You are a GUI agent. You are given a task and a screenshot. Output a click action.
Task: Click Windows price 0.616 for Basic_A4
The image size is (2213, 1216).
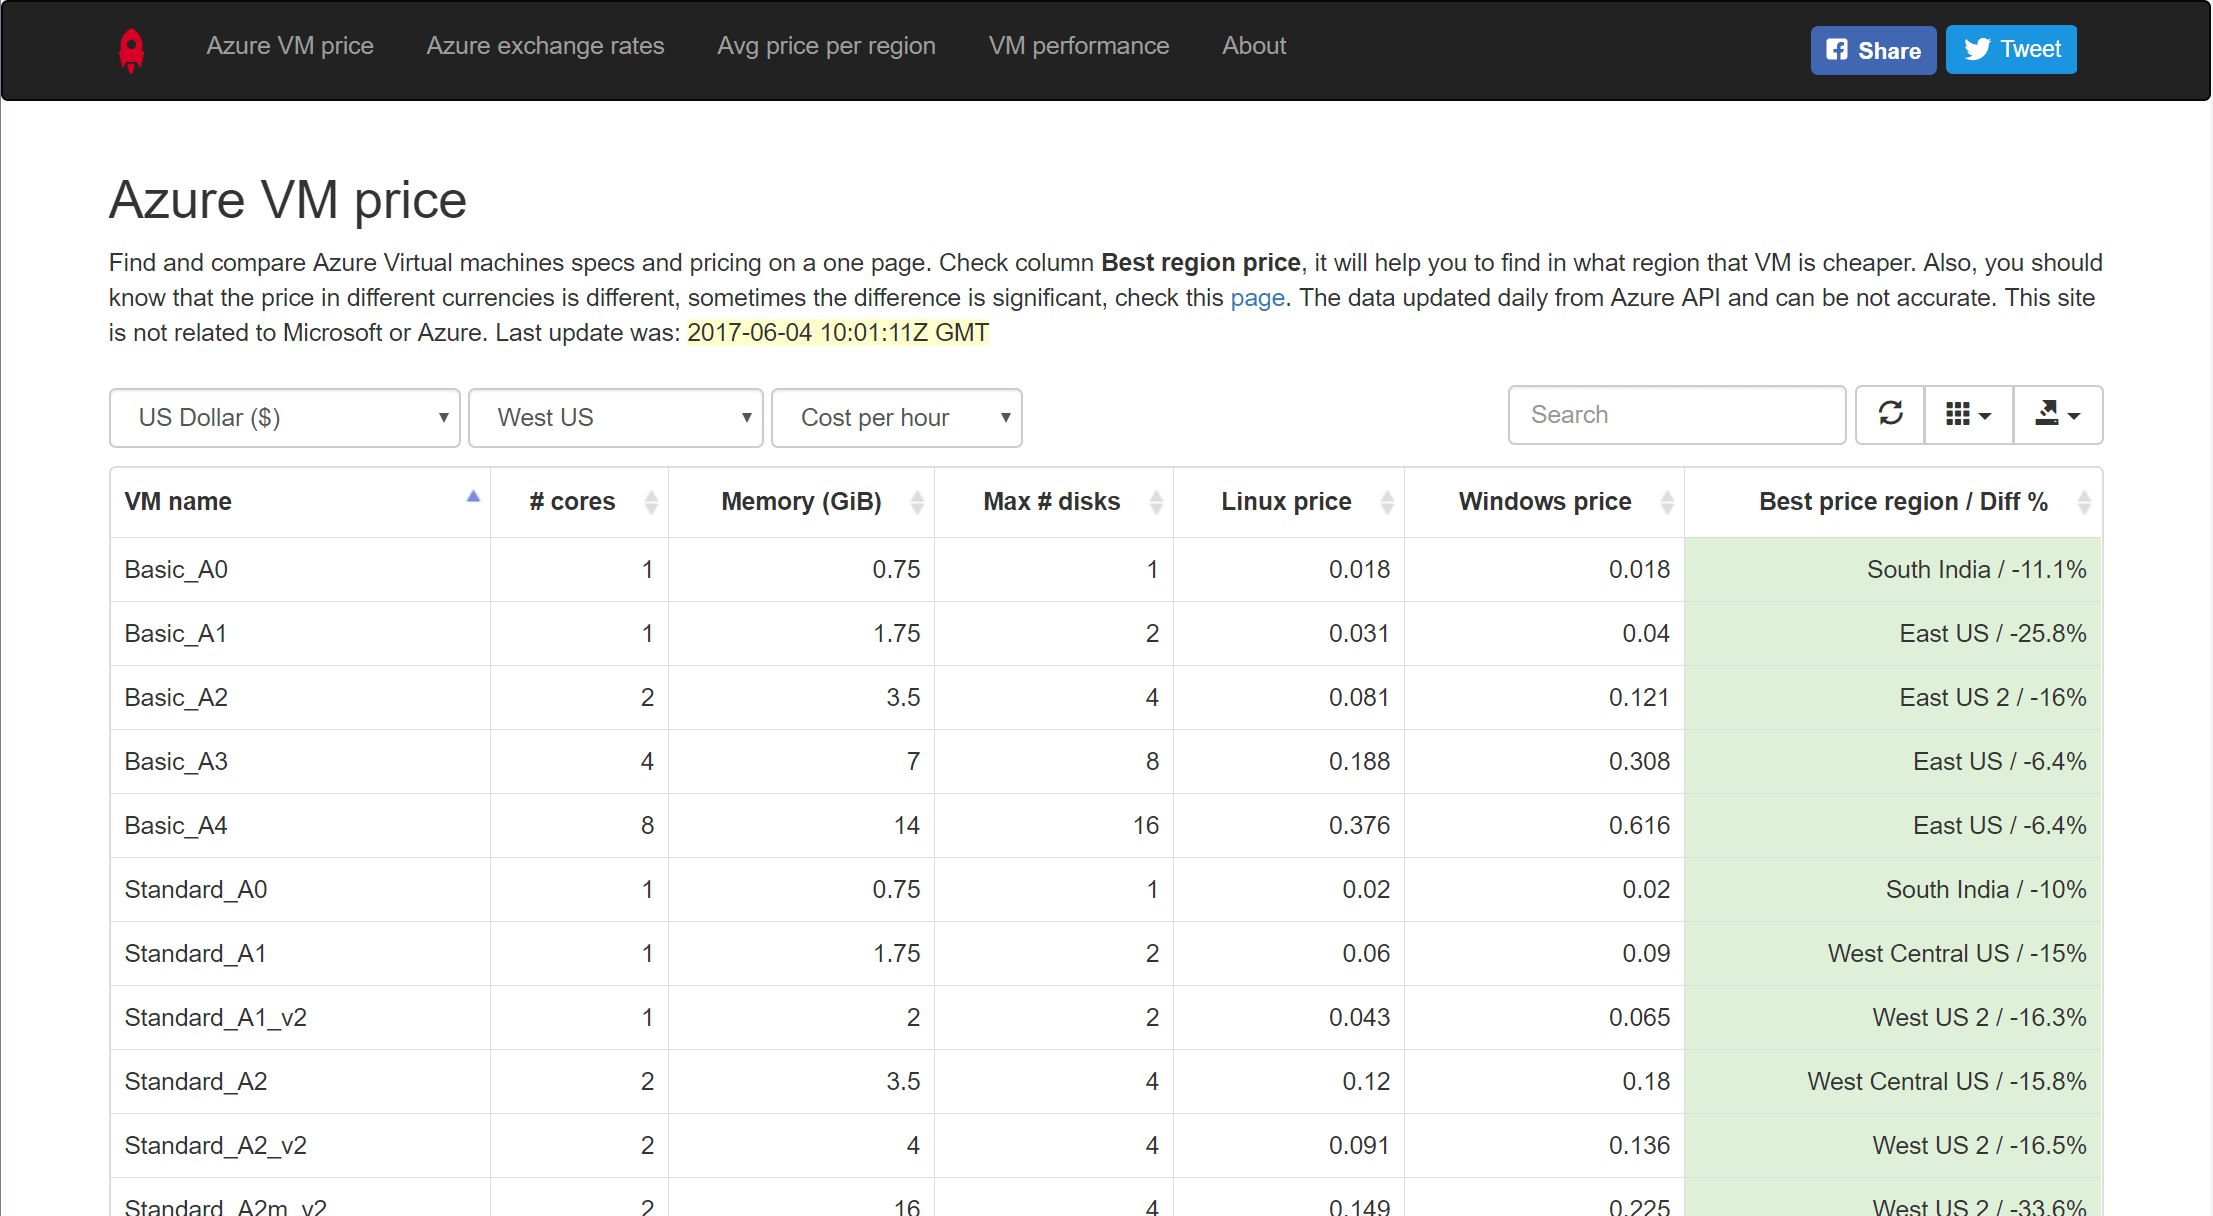1639,826
